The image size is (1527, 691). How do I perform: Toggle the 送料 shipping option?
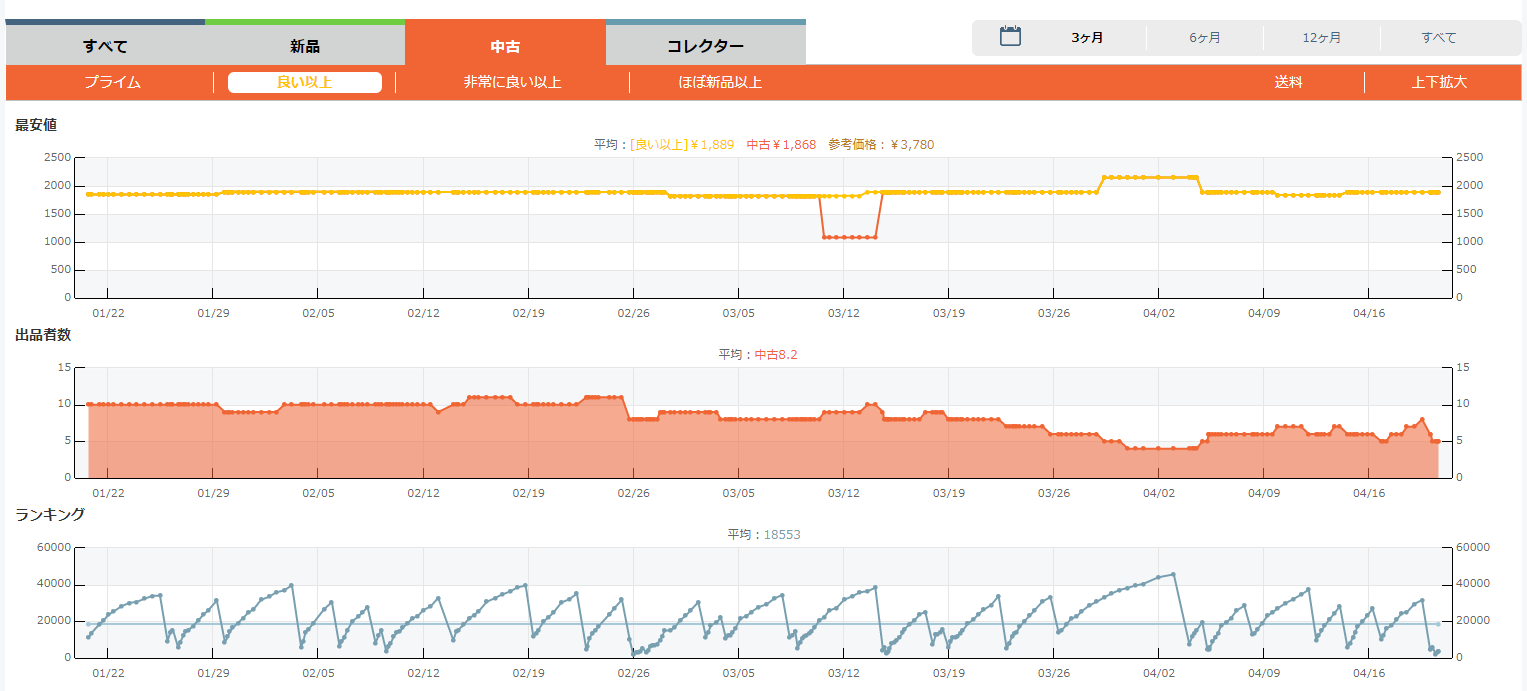1288,82
